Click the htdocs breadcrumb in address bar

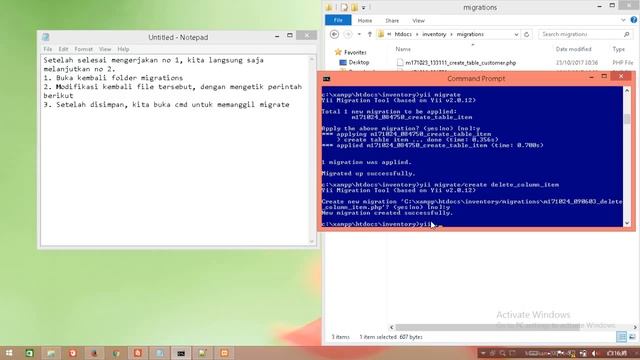pyautogui.click(x=403, y=34)
